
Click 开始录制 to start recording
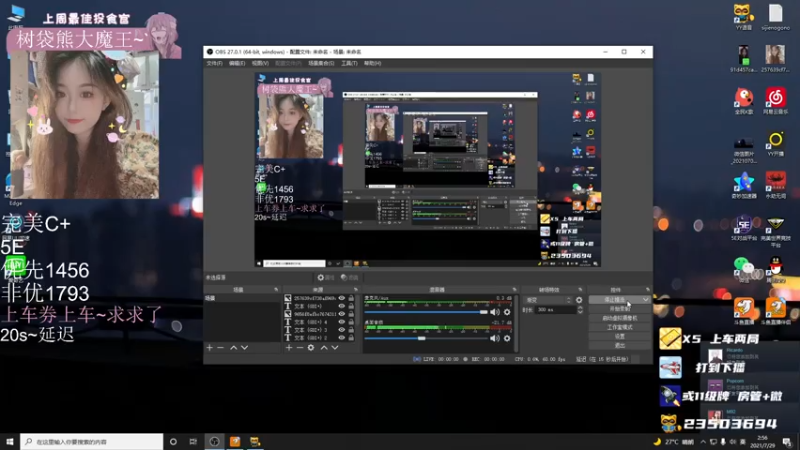point(619,309)
